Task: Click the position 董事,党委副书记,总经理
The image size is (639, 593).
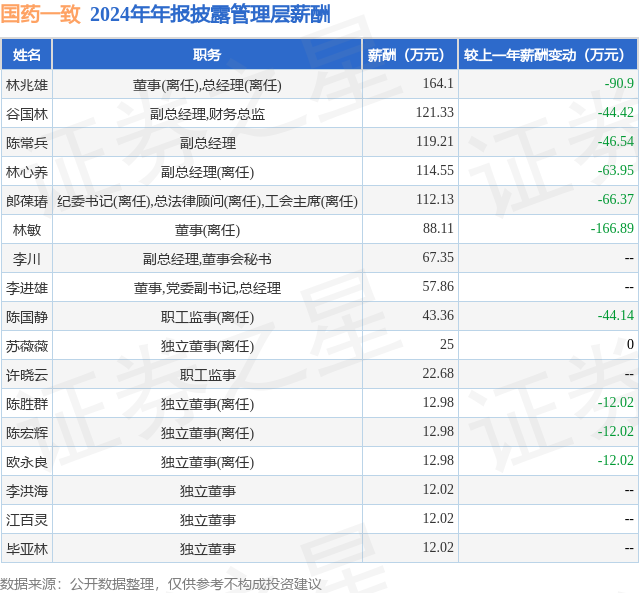Action: 207,288
